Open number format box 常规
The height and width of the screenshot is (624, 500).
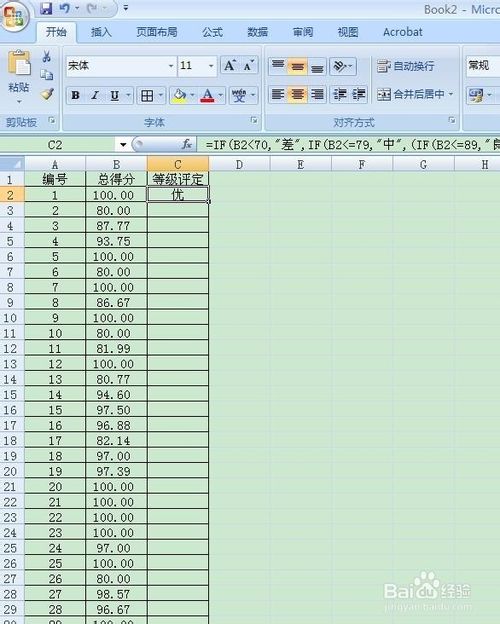coord(483,66)
